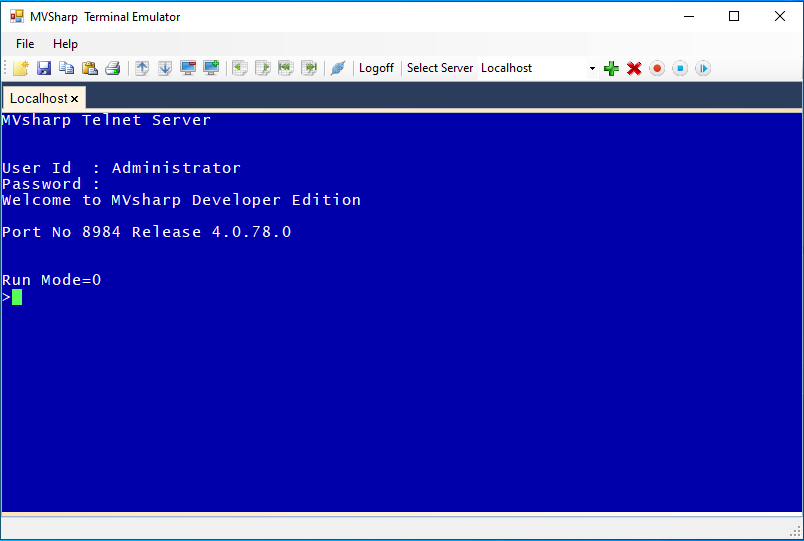Click the previous page green left arrow
The height and width of the screenshot is (541, 804).
pos(240,68)
